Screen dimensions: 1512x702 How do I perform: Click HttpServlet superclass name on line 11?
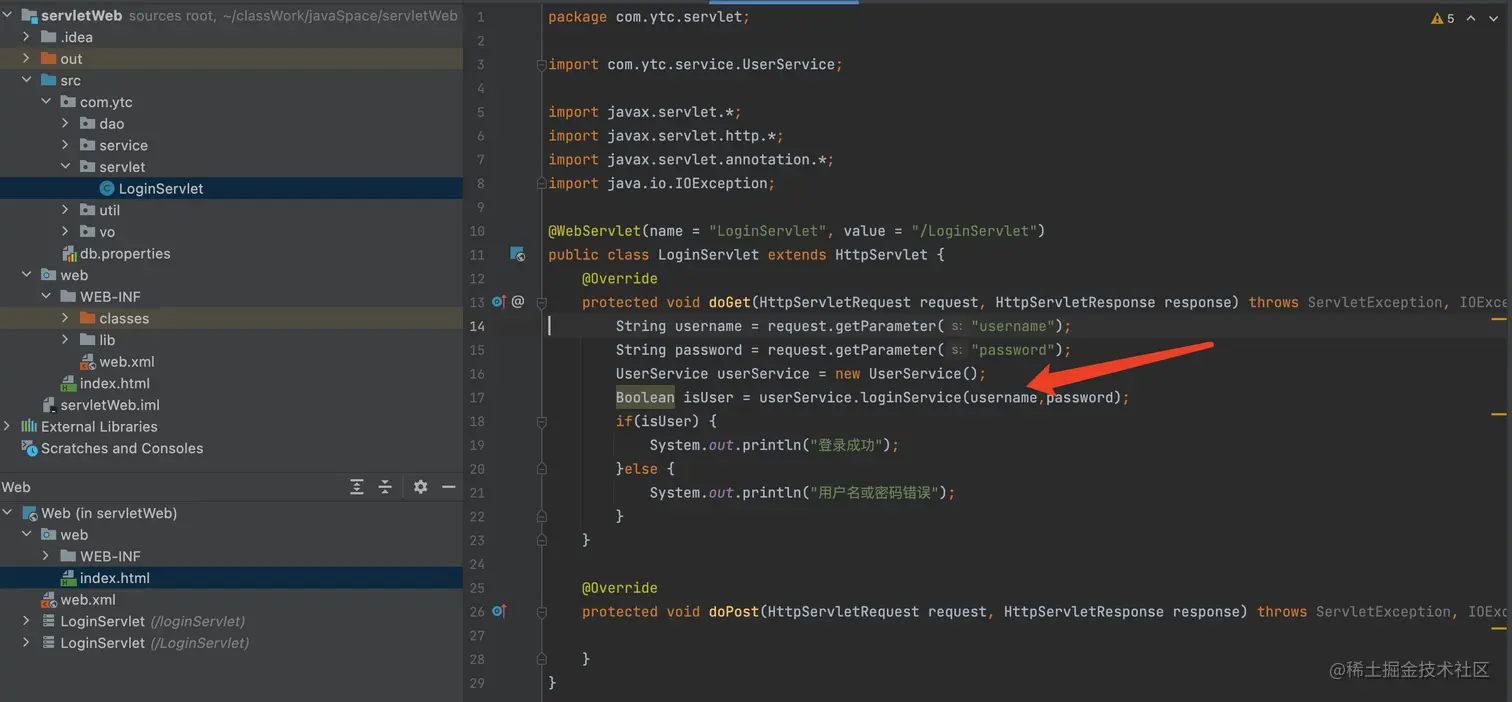[x=881, y=255]
